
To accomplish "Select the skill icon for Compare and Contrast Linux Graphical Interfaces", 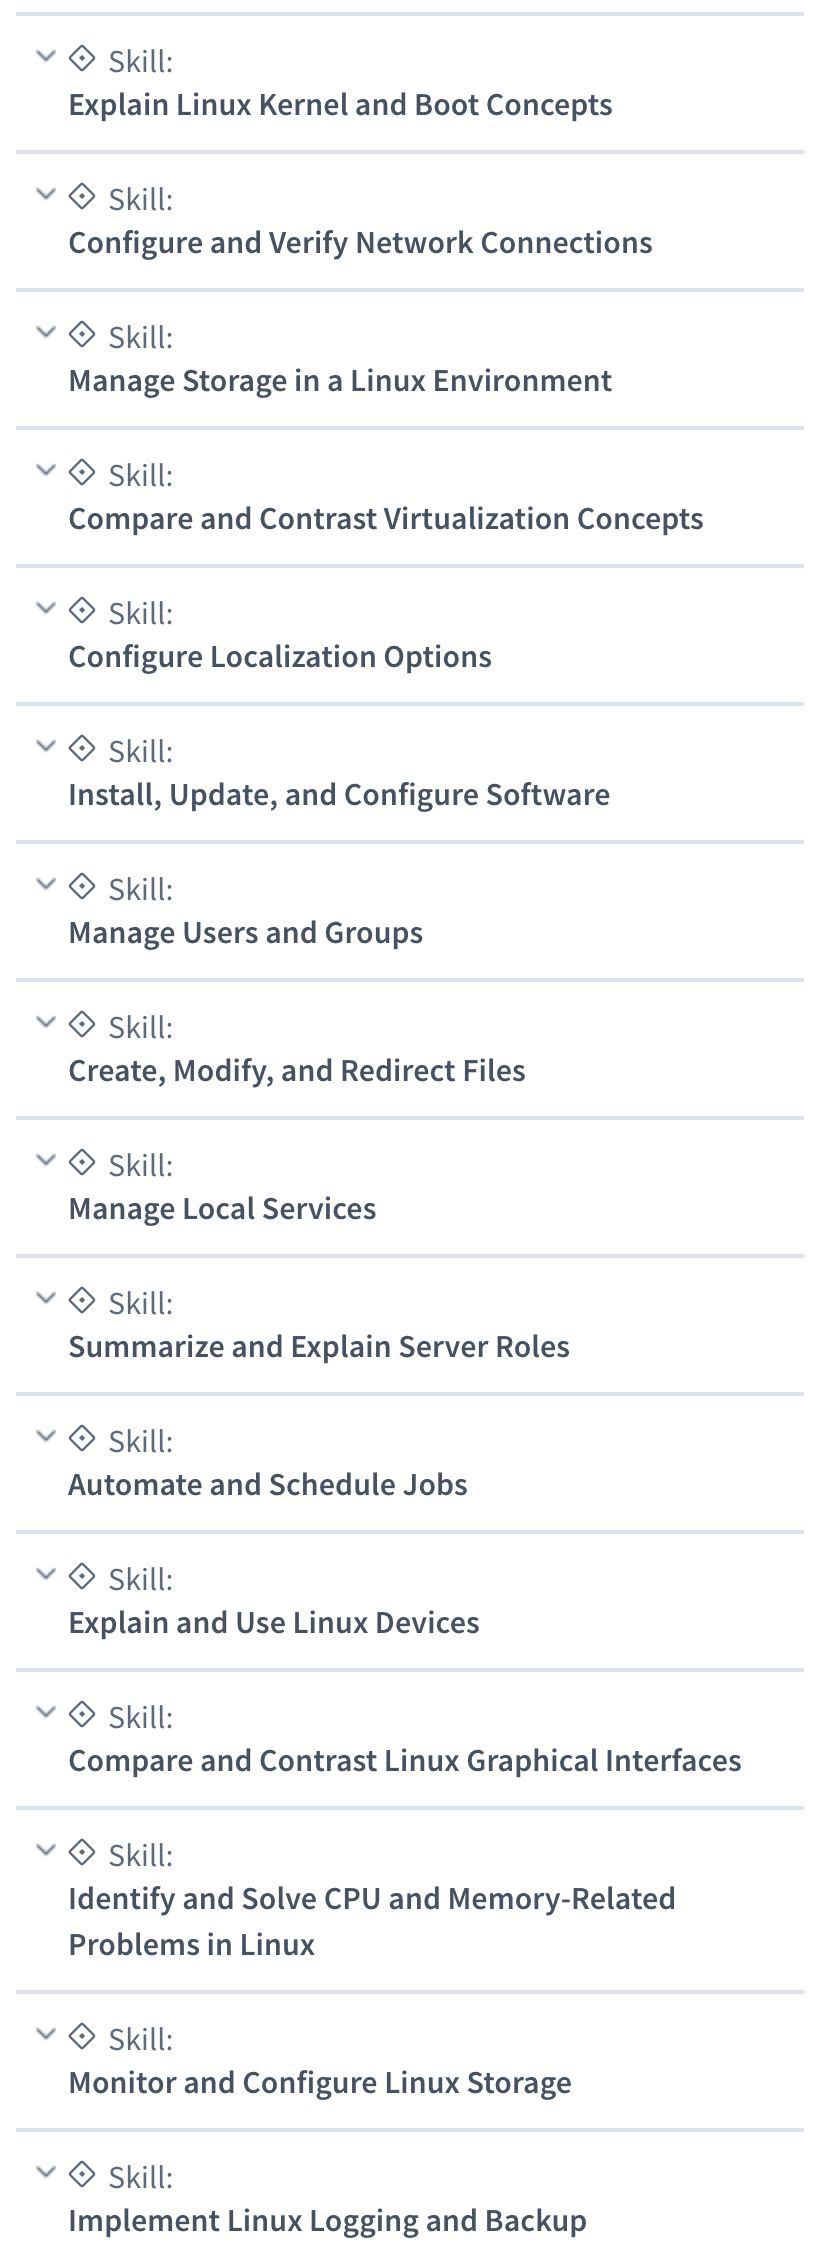I will tap(82, 1714).
